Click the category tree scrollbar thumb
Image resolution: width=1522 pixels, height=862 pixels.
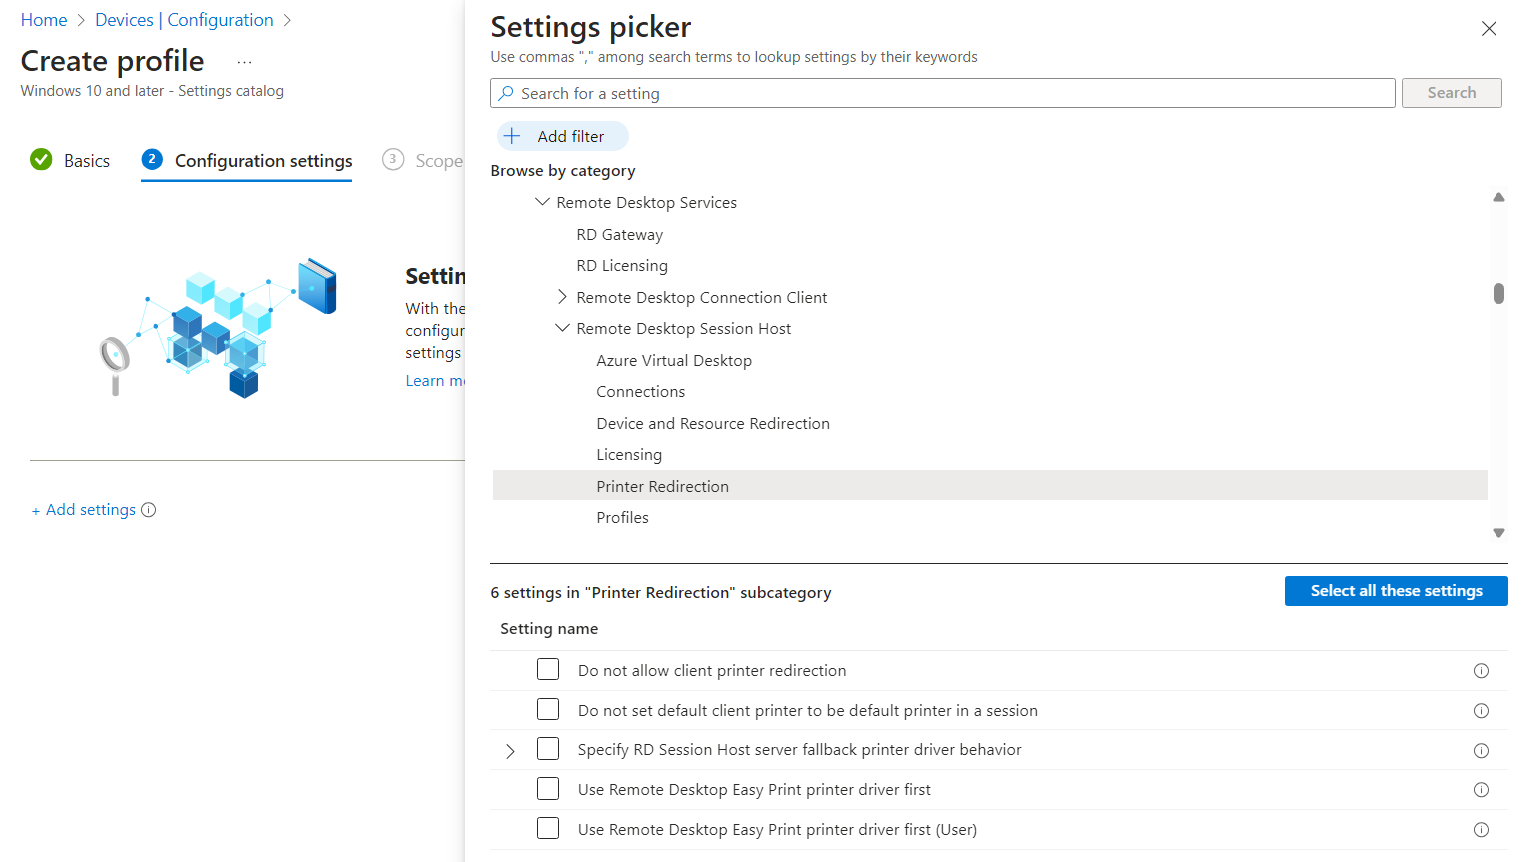tap(1498, 293)
